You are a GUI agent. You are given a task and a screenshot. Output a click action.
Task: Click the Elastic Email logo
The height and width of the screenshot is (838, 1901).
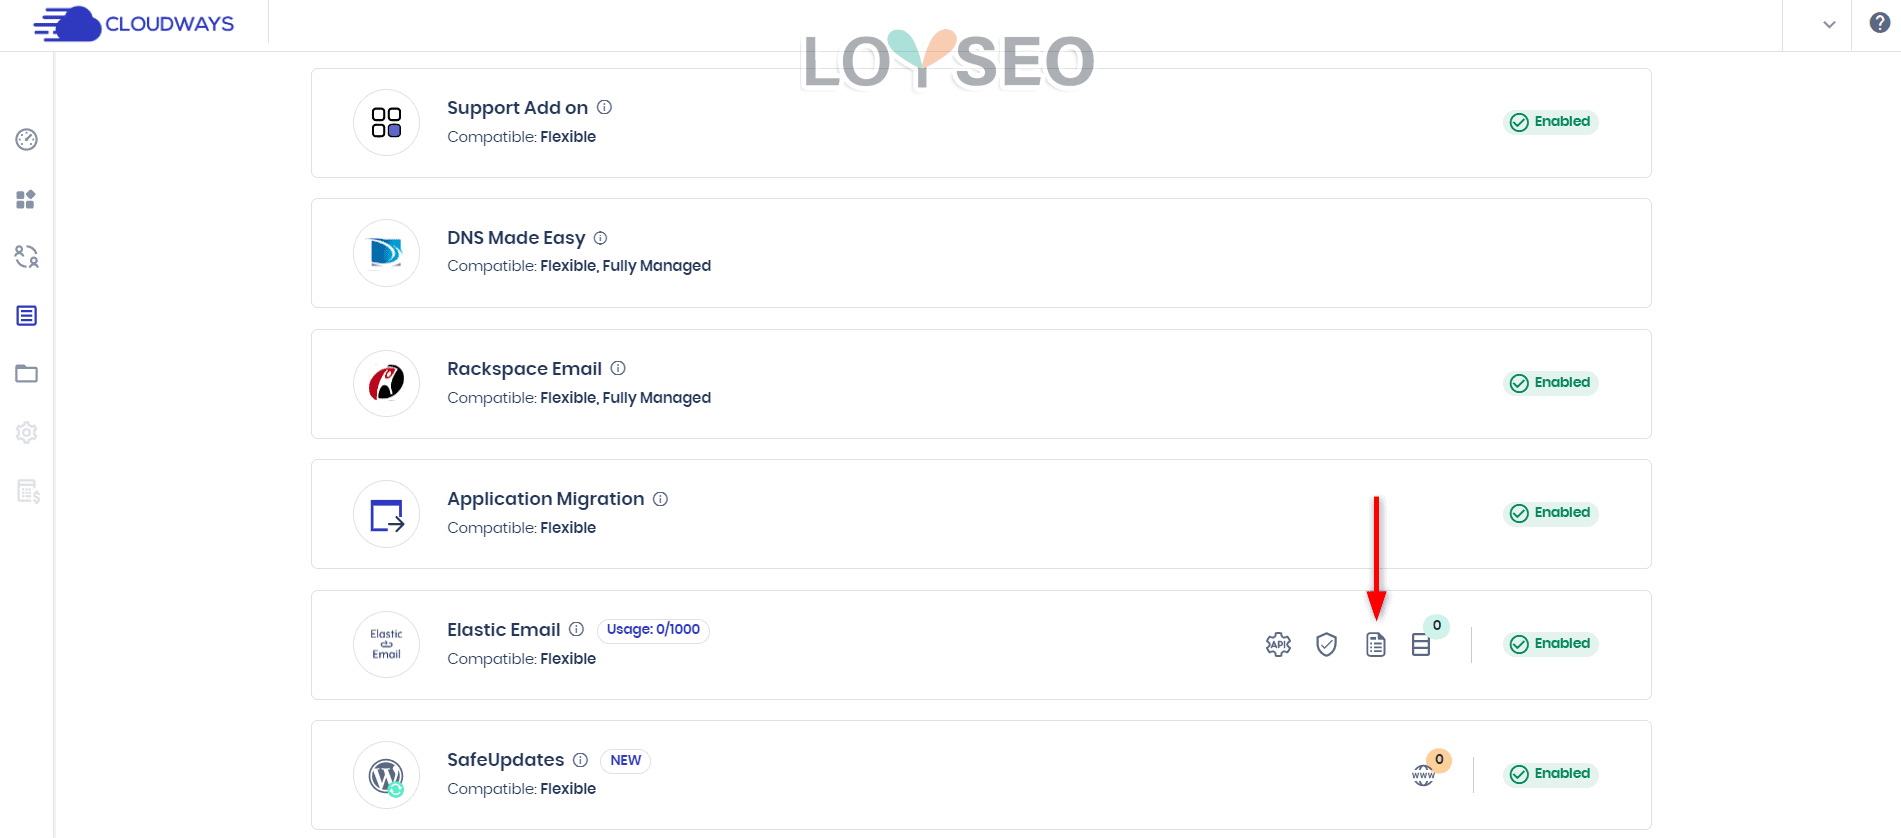click(386, 644)
